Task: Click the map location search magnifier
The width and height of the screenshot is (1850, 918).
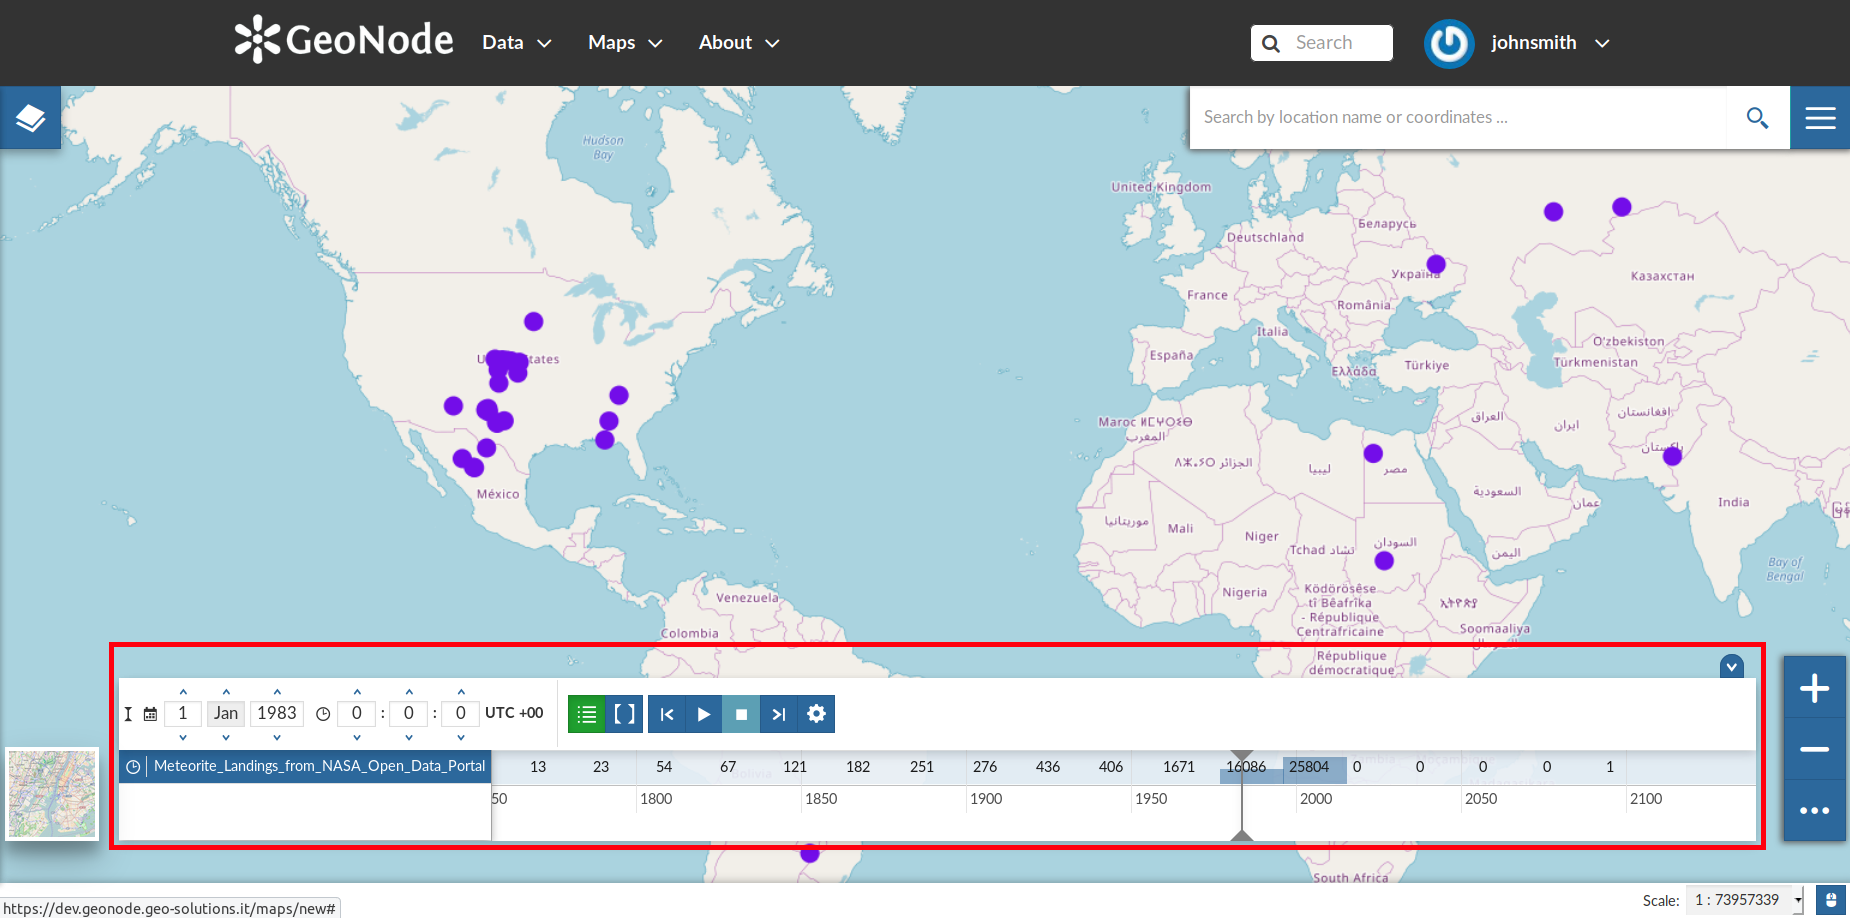Action: pos(1757,118)
